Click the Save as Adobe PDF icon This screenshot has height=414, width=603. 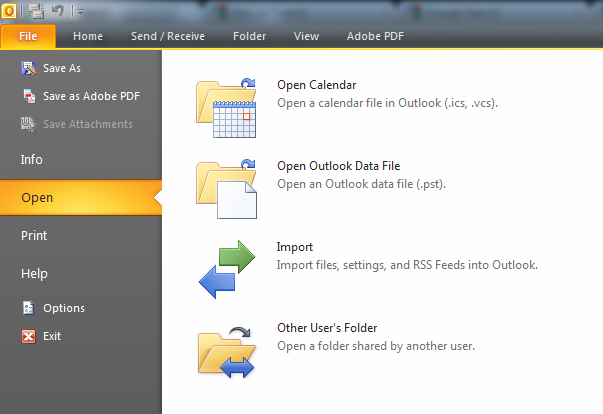click(29, 96)
